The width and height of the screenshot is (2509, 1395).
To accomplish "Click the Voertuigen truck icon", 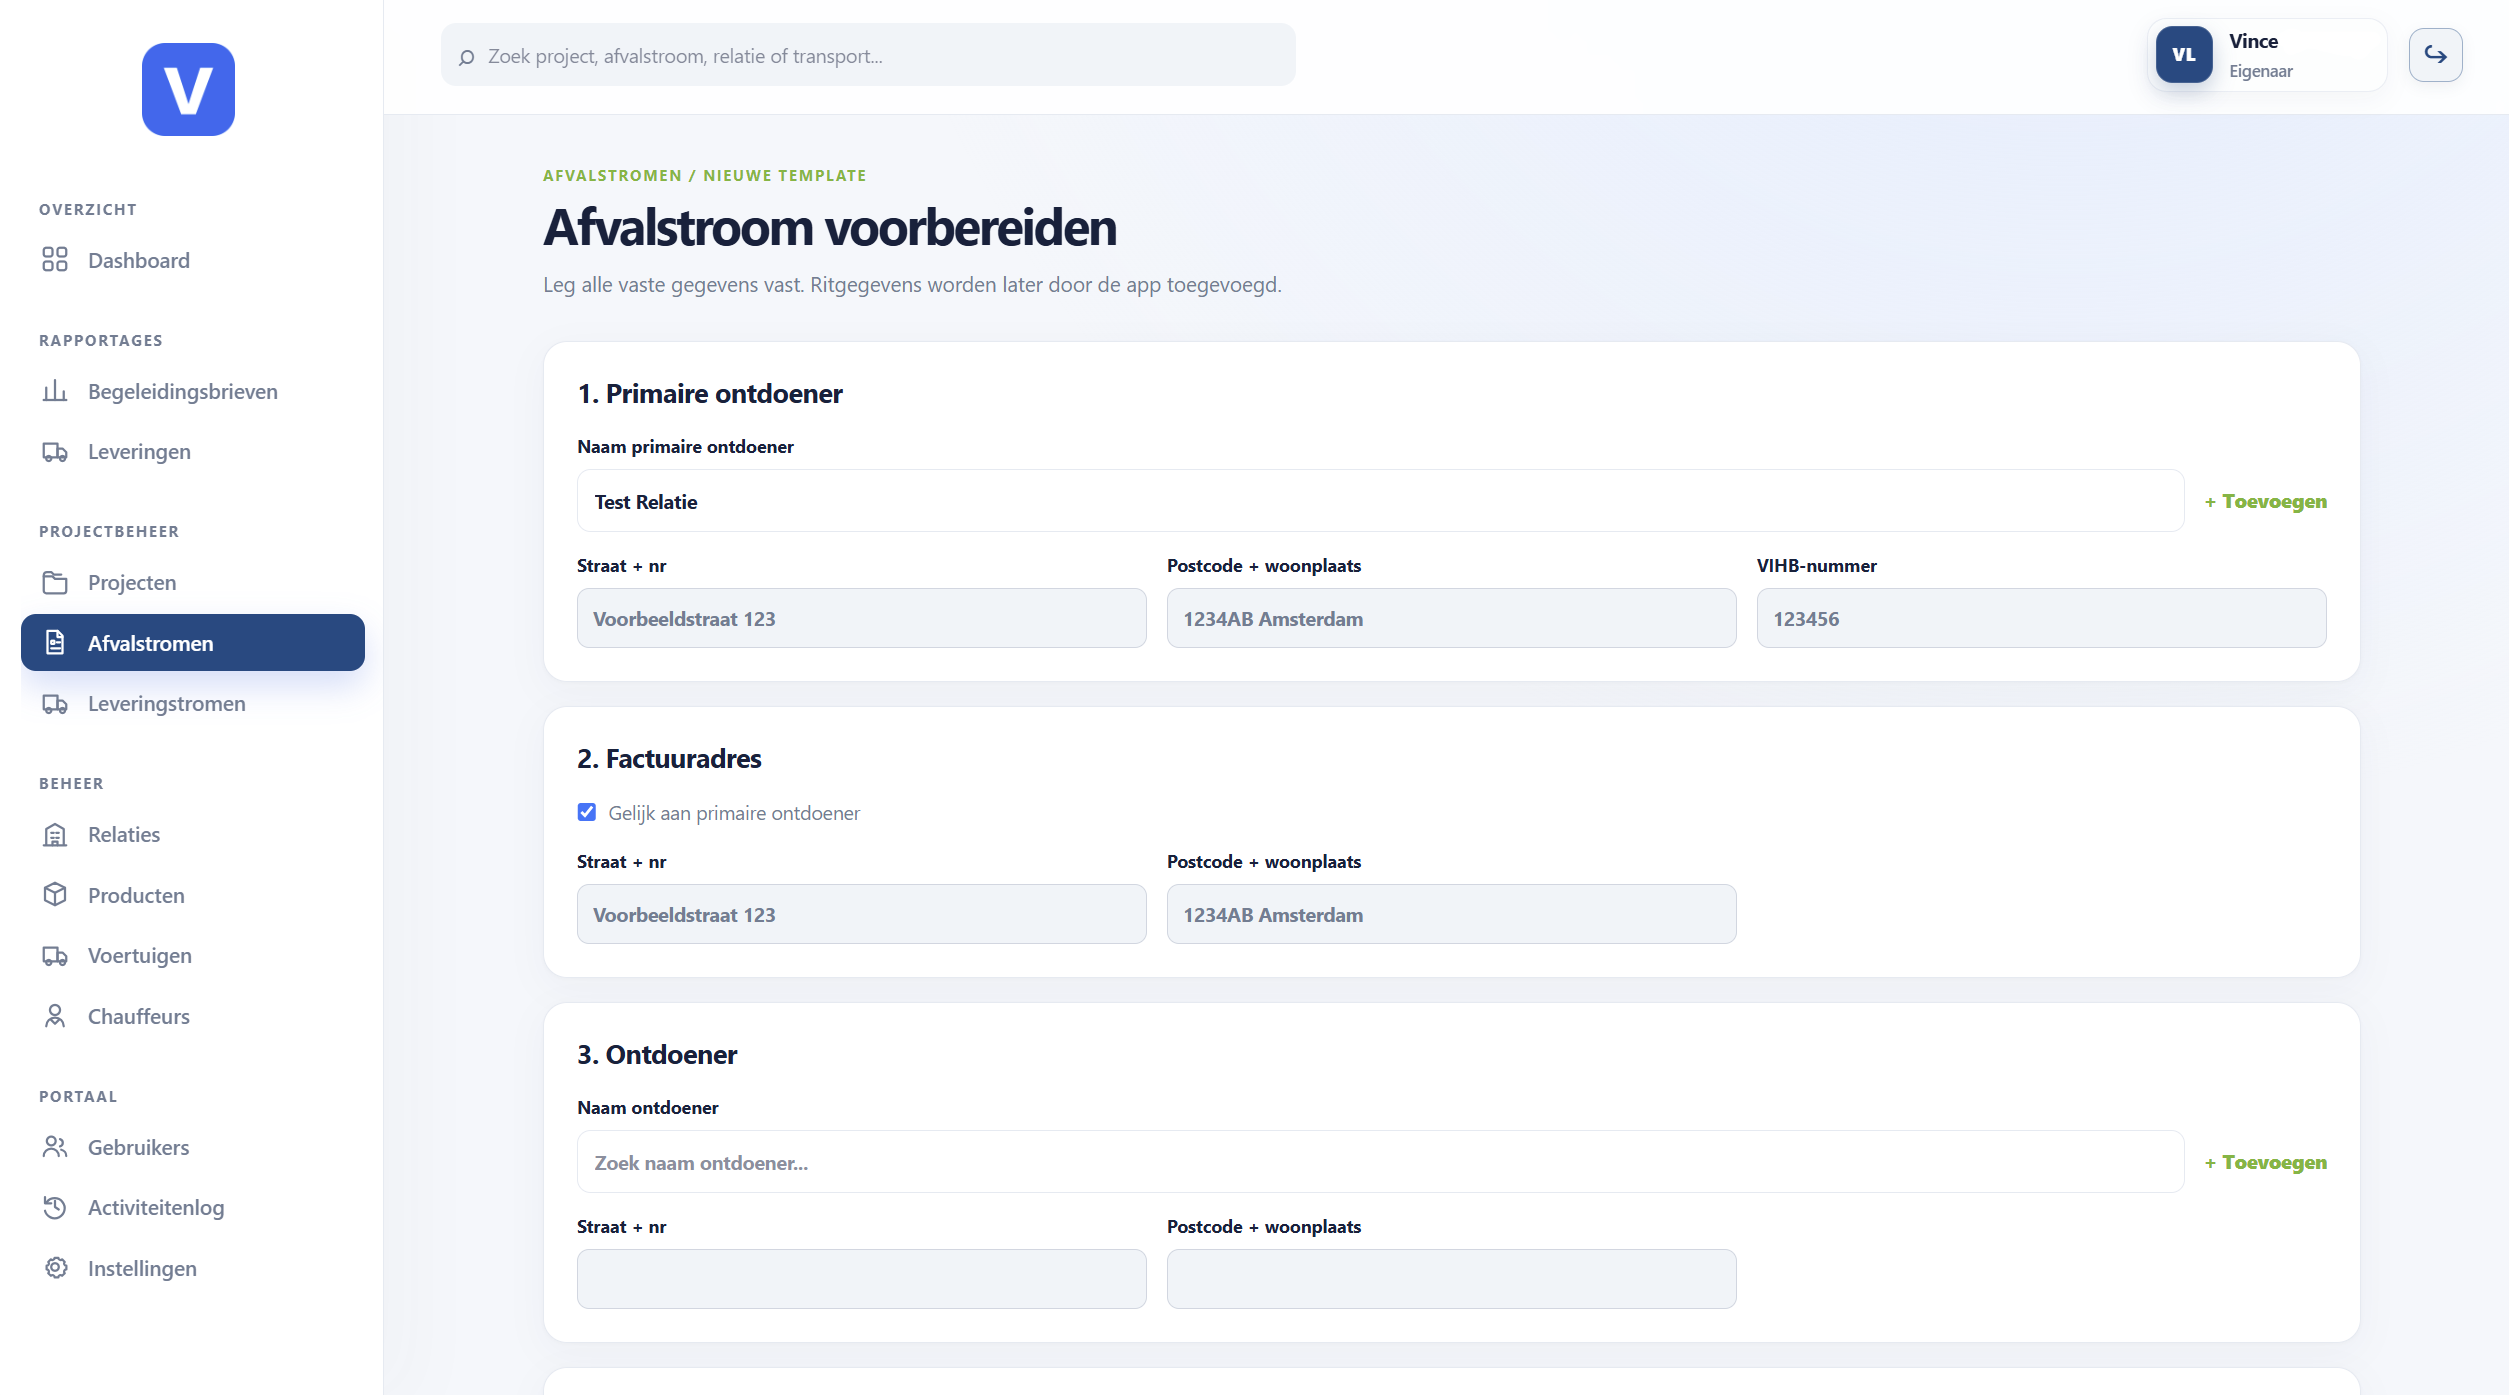I will pyautogui.click(x=55, y=956).
